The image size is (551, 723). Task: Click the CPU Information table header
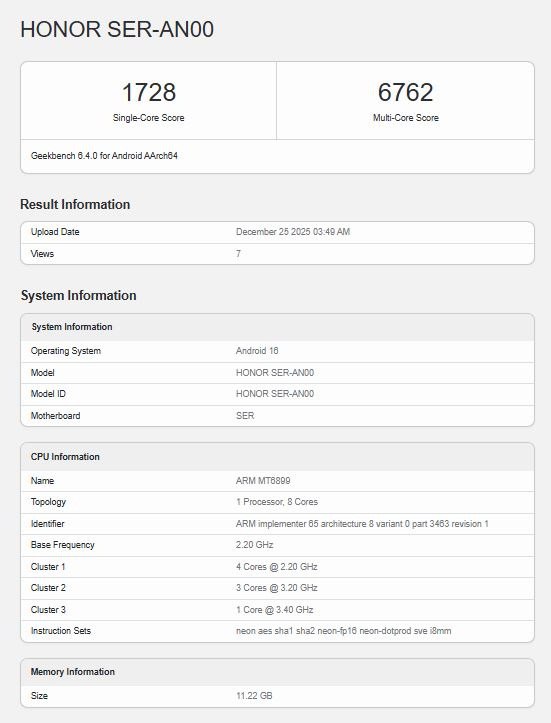65,457
